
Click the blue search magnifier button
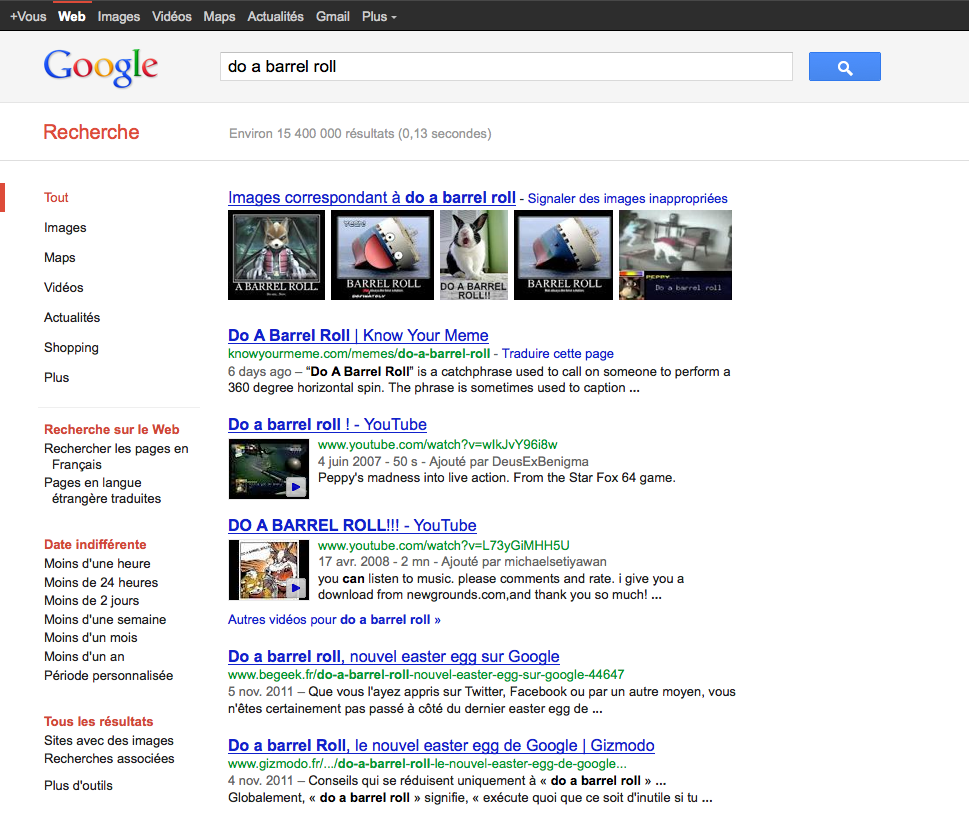pyautogui.click(x=844, y=67)
